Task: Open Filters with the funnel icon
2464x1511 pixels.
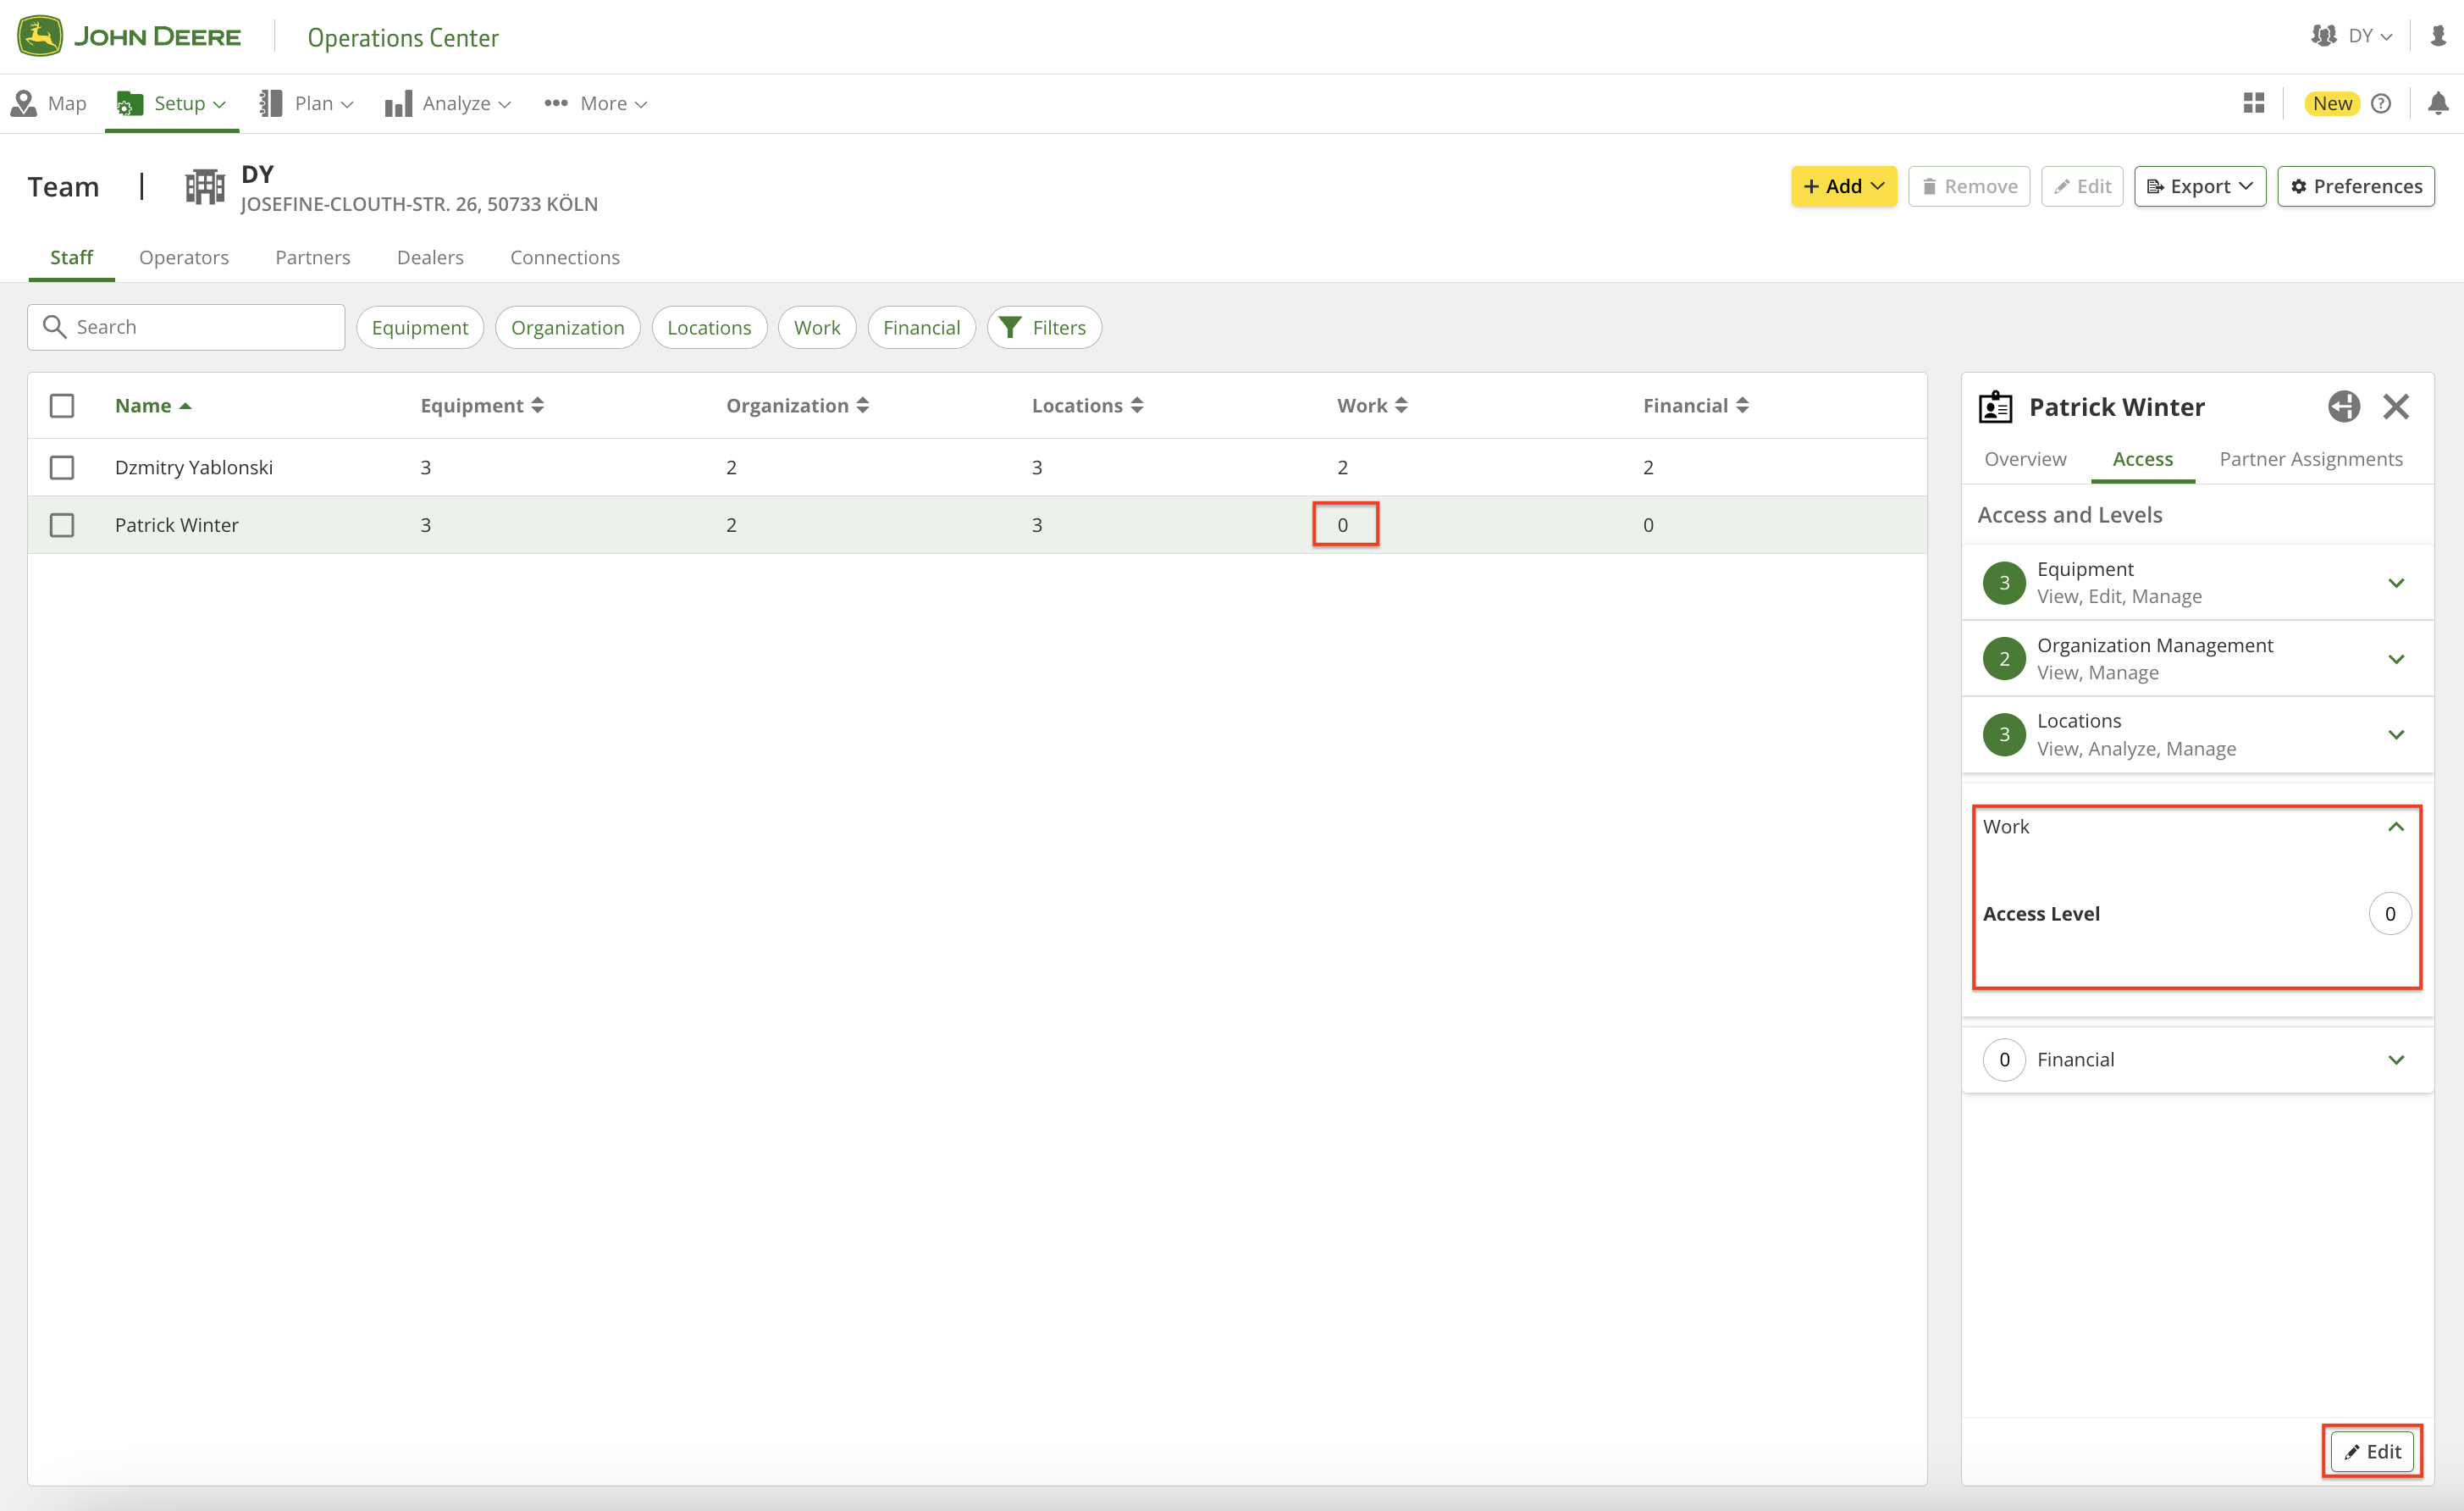Action: [1044, 328]
